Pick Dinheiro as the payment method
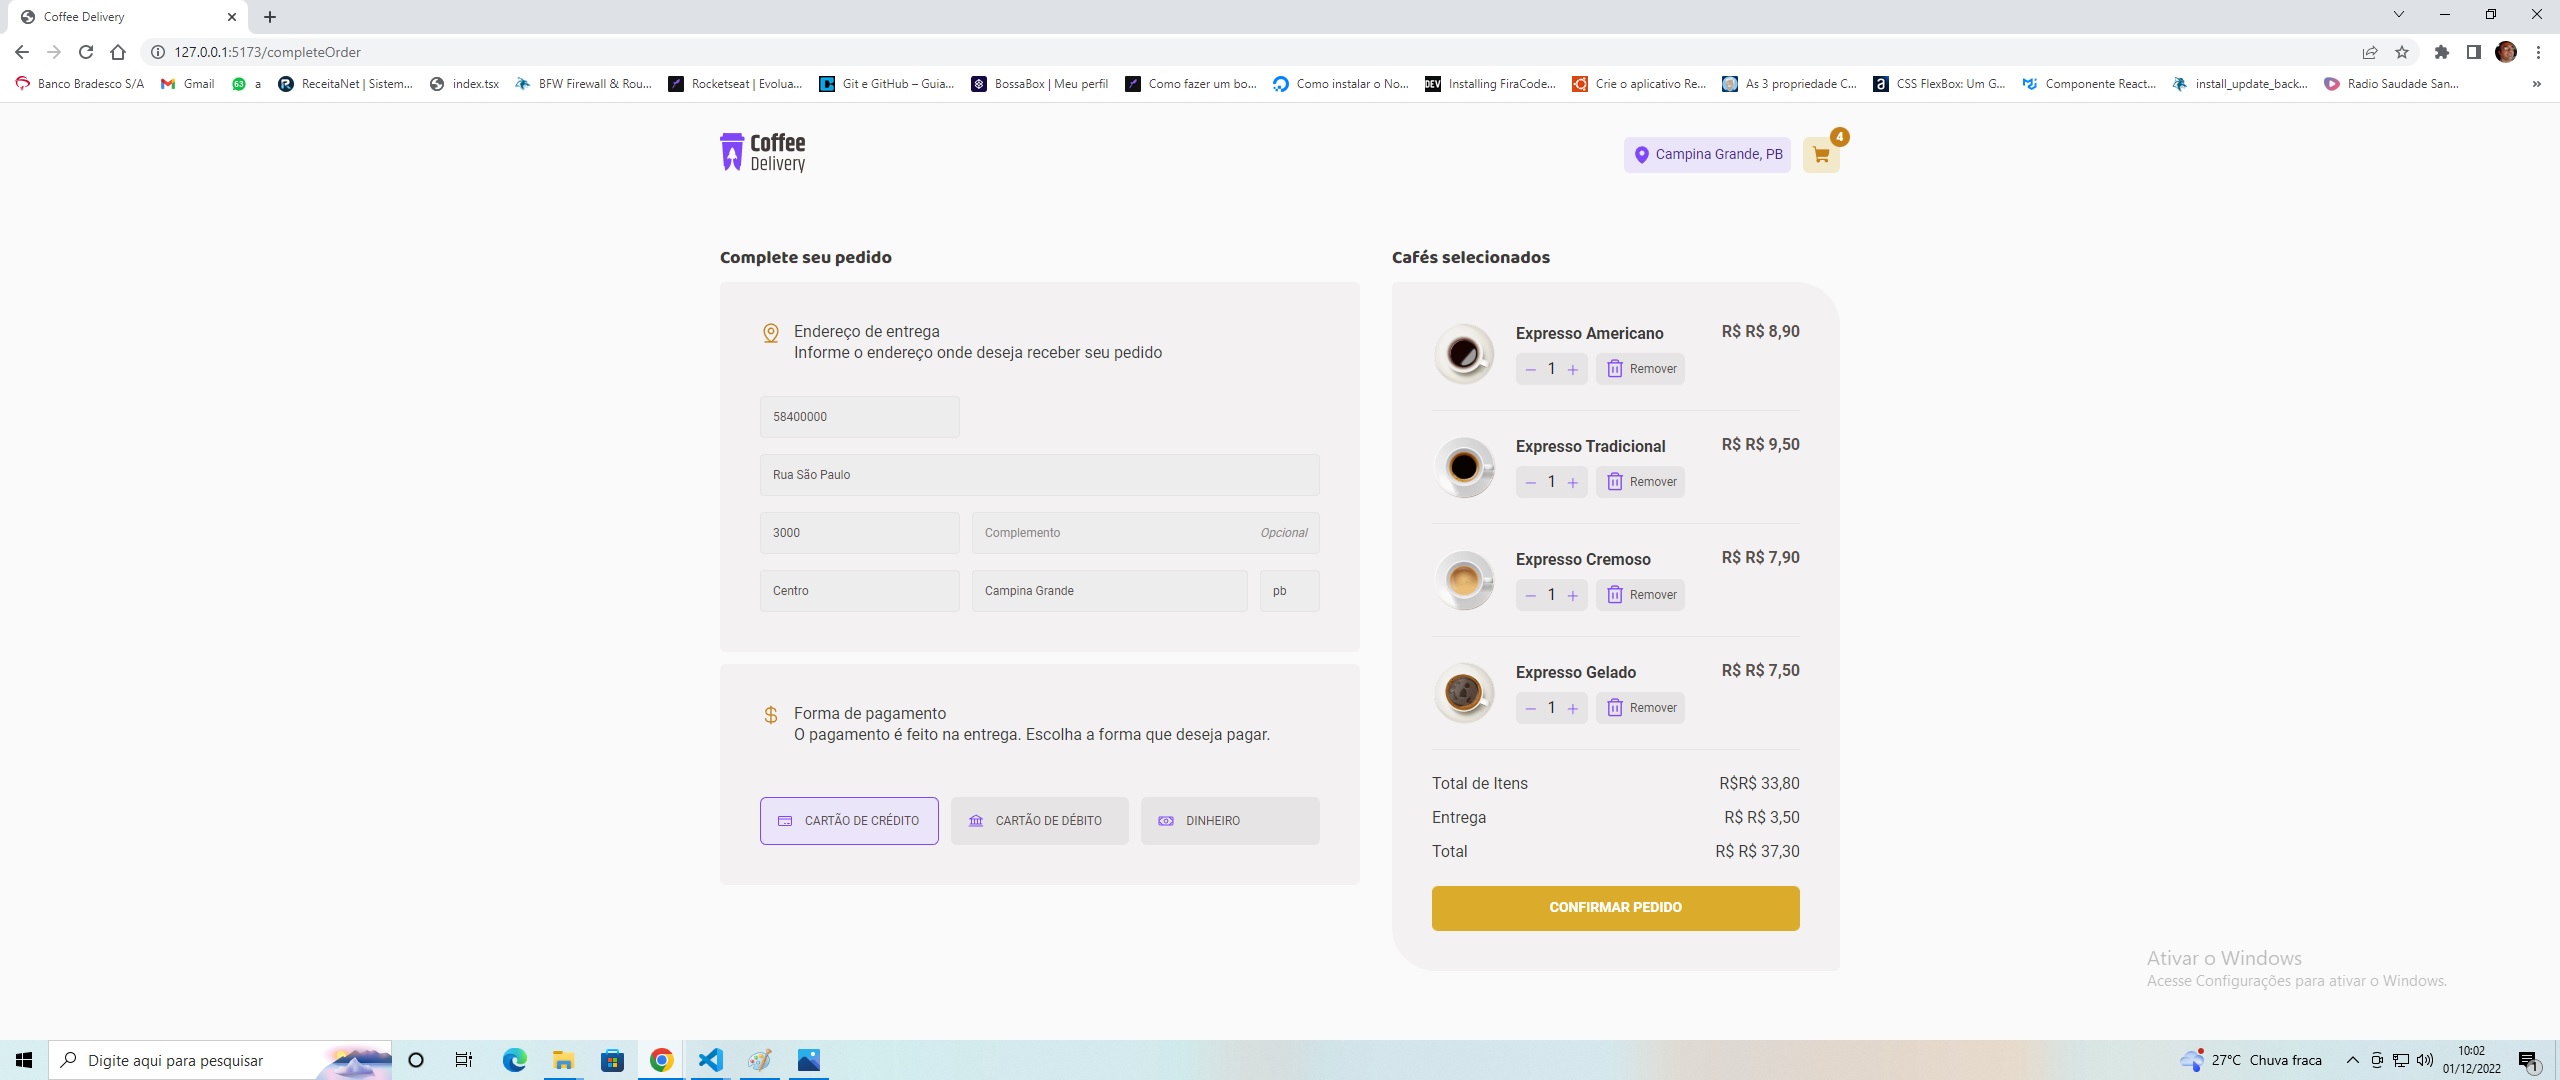This screenshot has width=2560, height=1080. coord(1229,821)
